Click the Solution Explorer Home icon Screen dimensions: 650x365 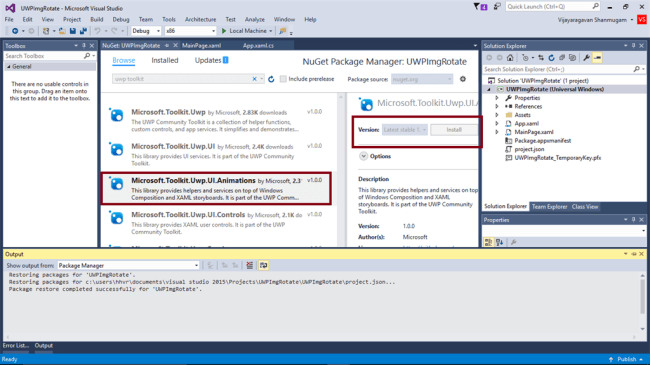pyautogui.click(x=510, y=58)
